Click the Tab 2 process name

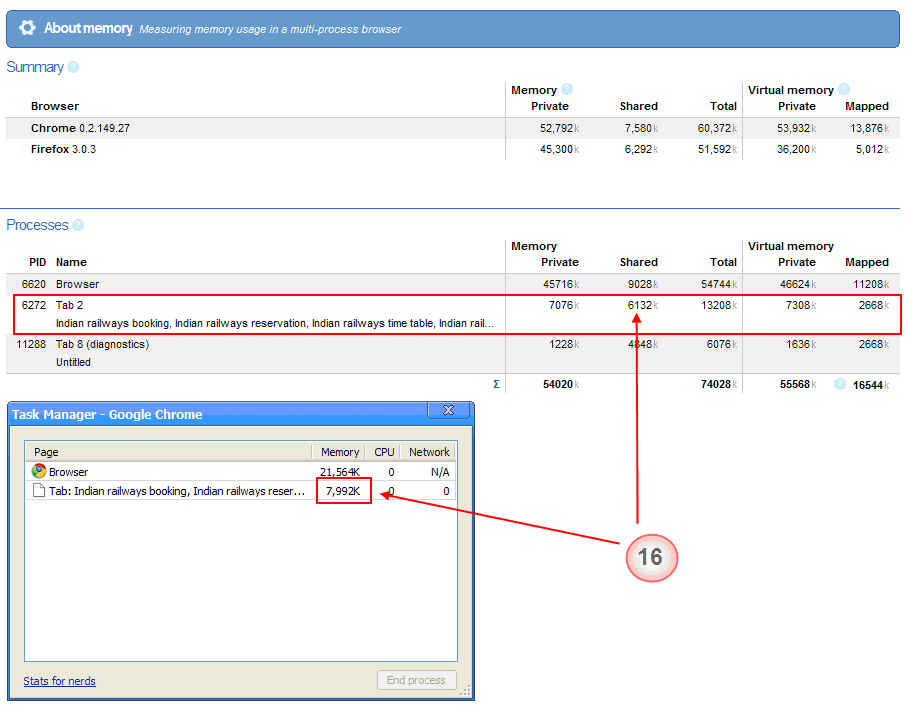(x=69, y=305)
